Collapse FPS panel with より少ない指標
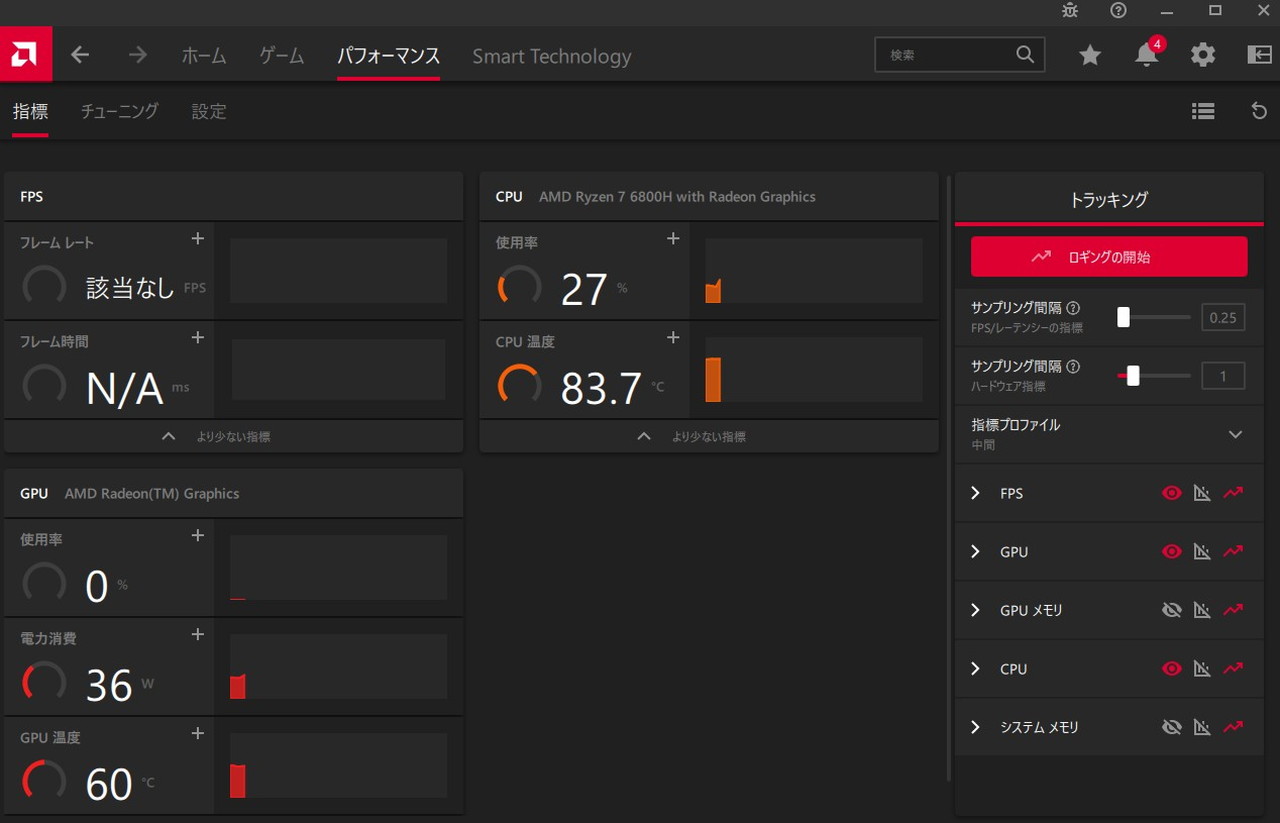This screenshot has height=823, width=1280. (232, 436)
